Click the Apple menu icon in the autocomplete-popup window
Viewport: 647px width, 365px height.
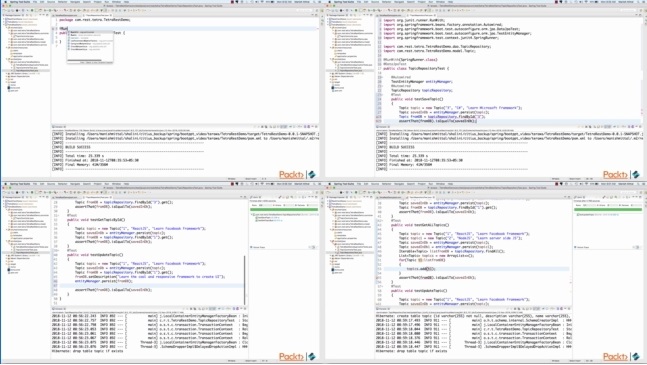5,2
